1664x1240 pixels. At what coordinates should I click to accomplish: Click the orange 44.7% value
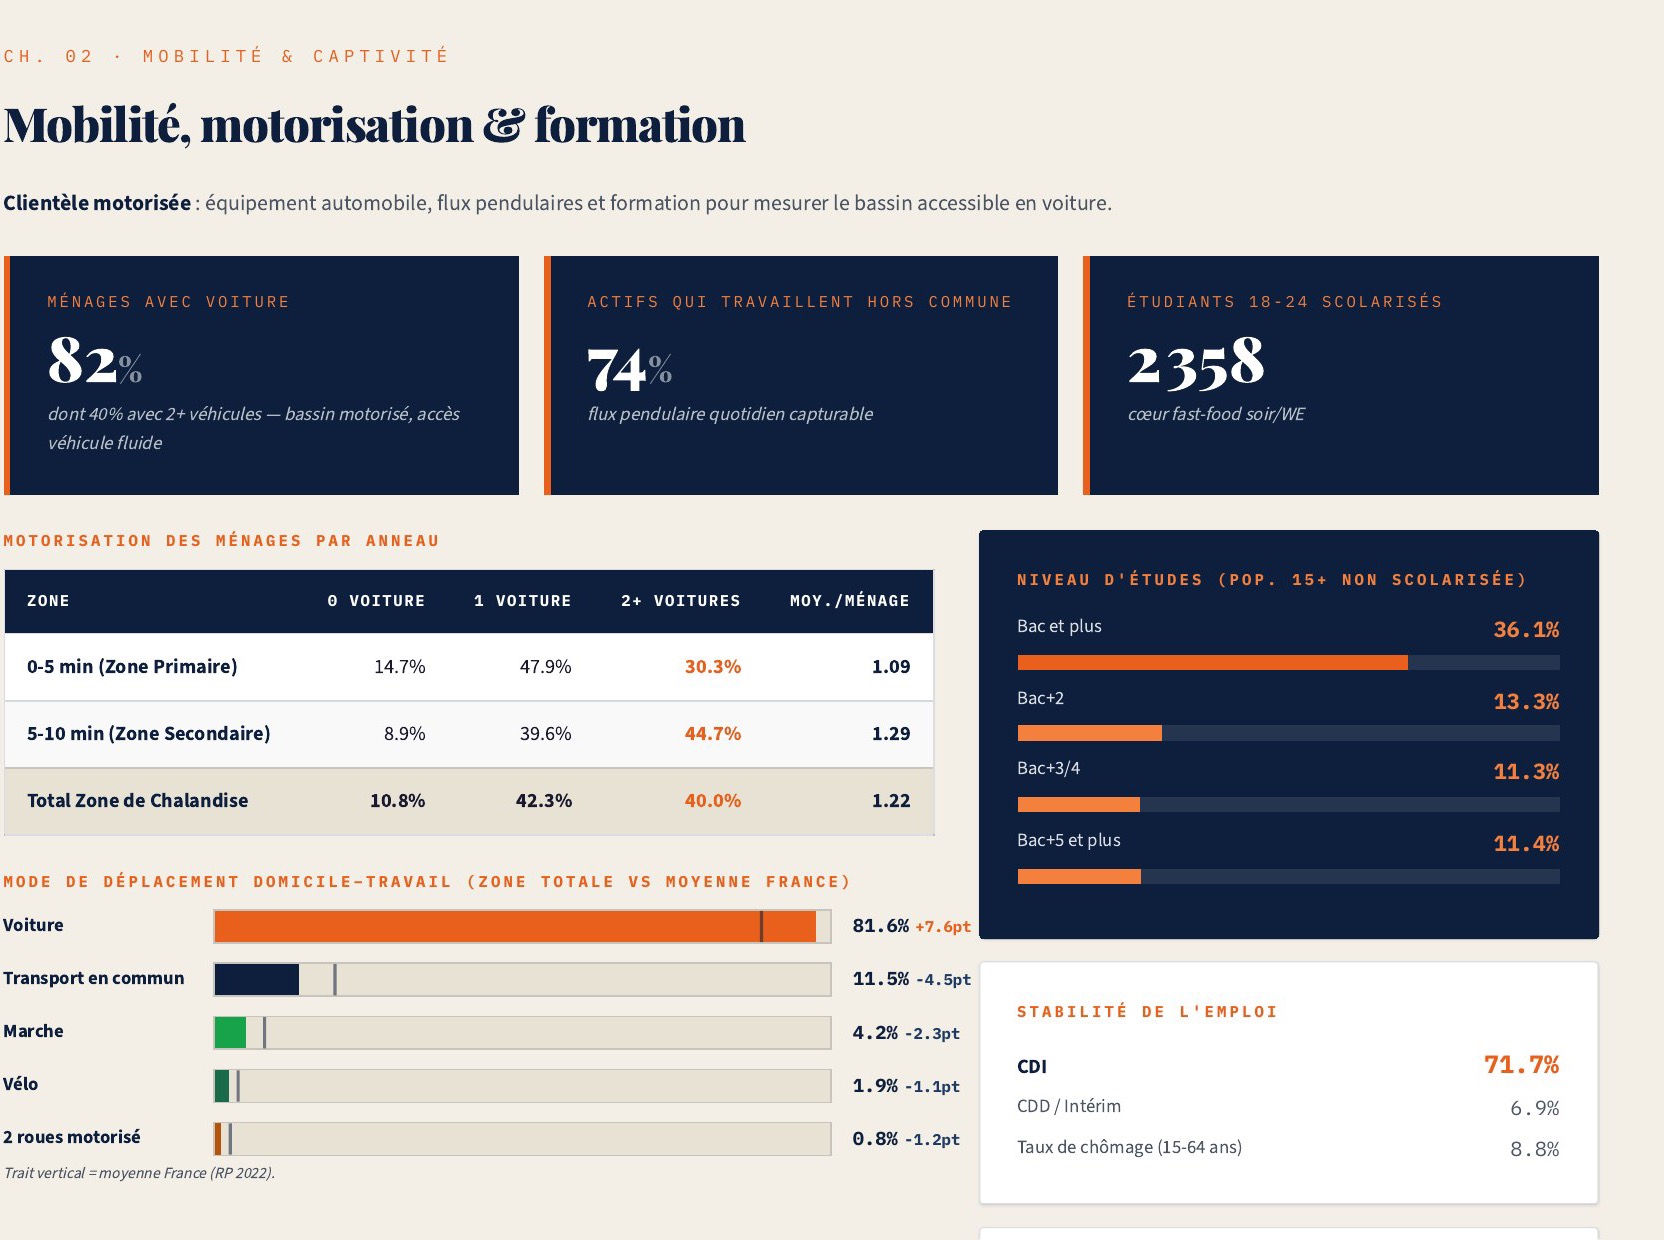(x=713, y=734)
